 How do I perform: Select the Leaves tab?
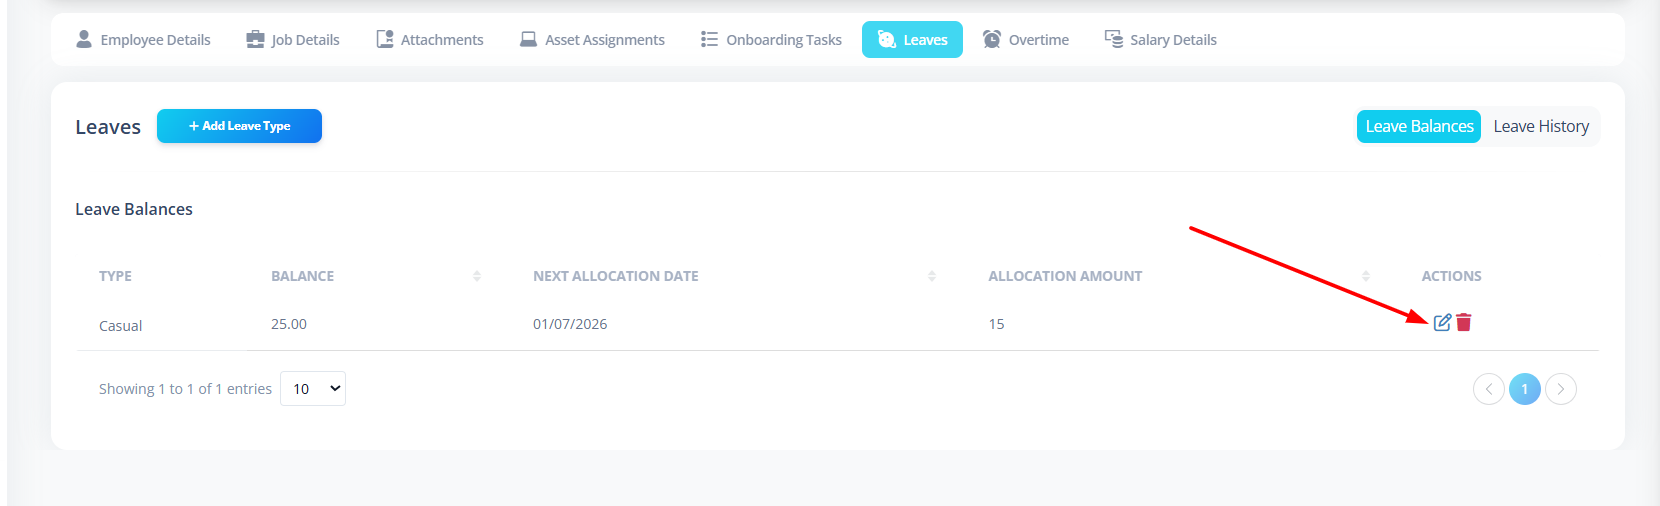tap(912, 40)
